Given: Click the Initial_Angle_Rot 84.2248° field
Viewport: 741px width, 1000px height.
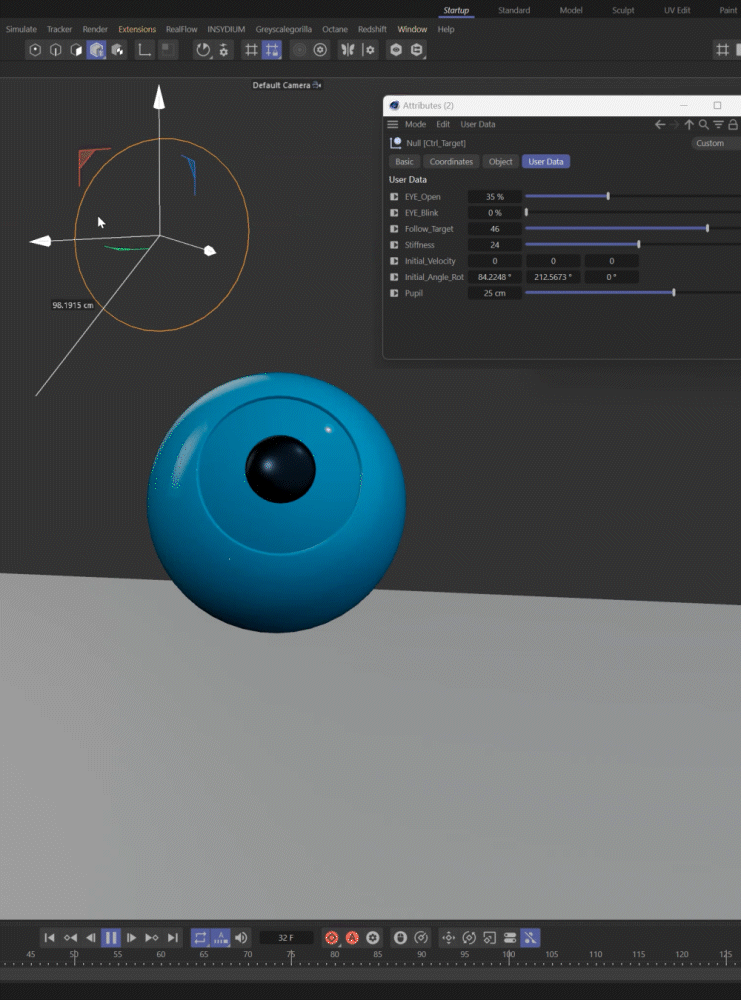Looking at the screenshot, I should click(495, 277).
